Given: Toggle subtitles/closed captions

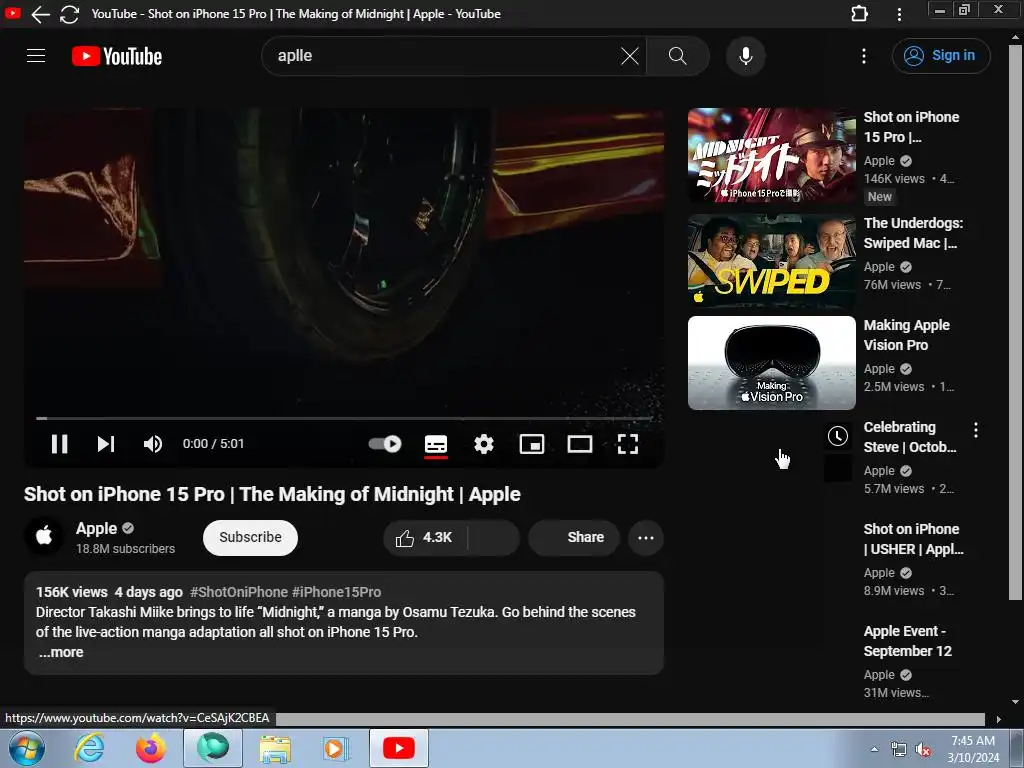Looking at the screenshot, I should click(x=436, y=444).
